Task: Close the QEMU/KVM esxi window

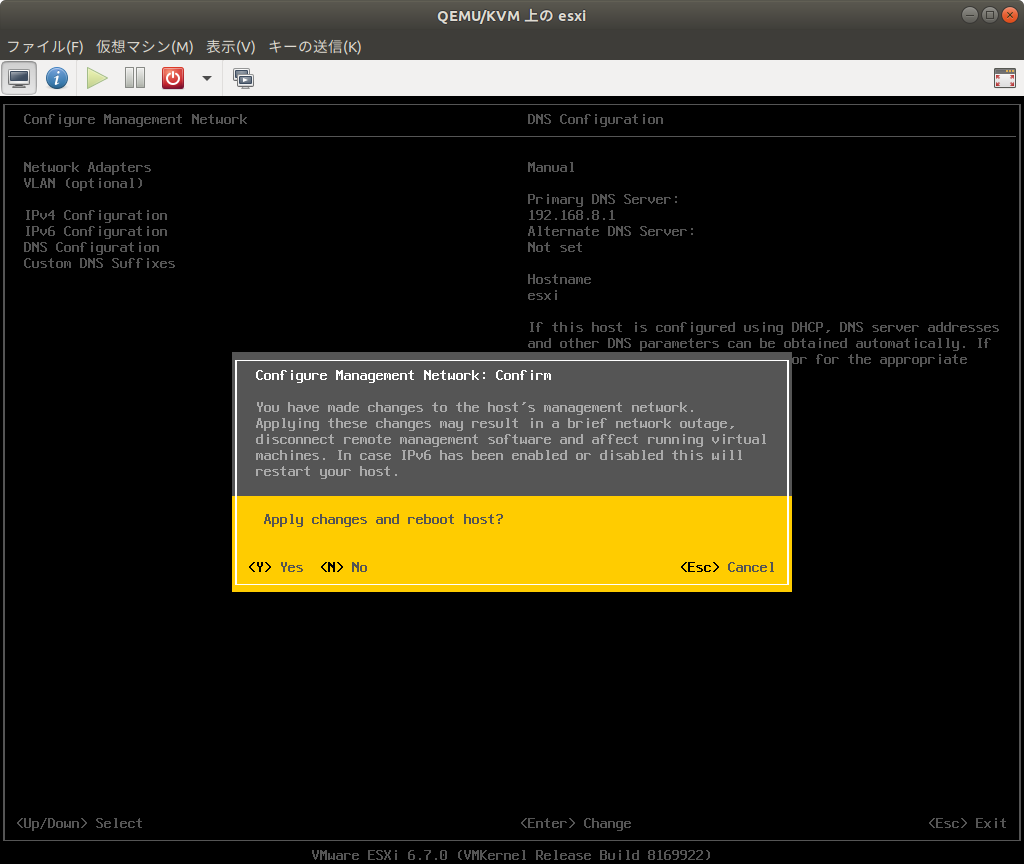Action: coord(1010,14)
